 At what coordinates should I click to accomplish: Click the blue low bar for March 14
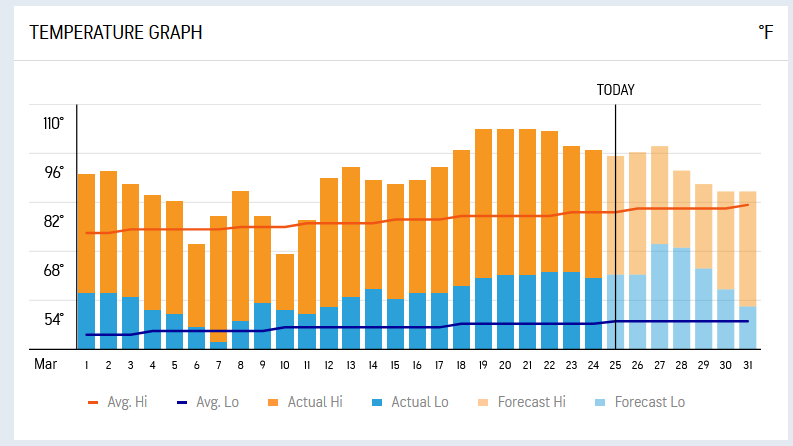click(x=373, y=319)
